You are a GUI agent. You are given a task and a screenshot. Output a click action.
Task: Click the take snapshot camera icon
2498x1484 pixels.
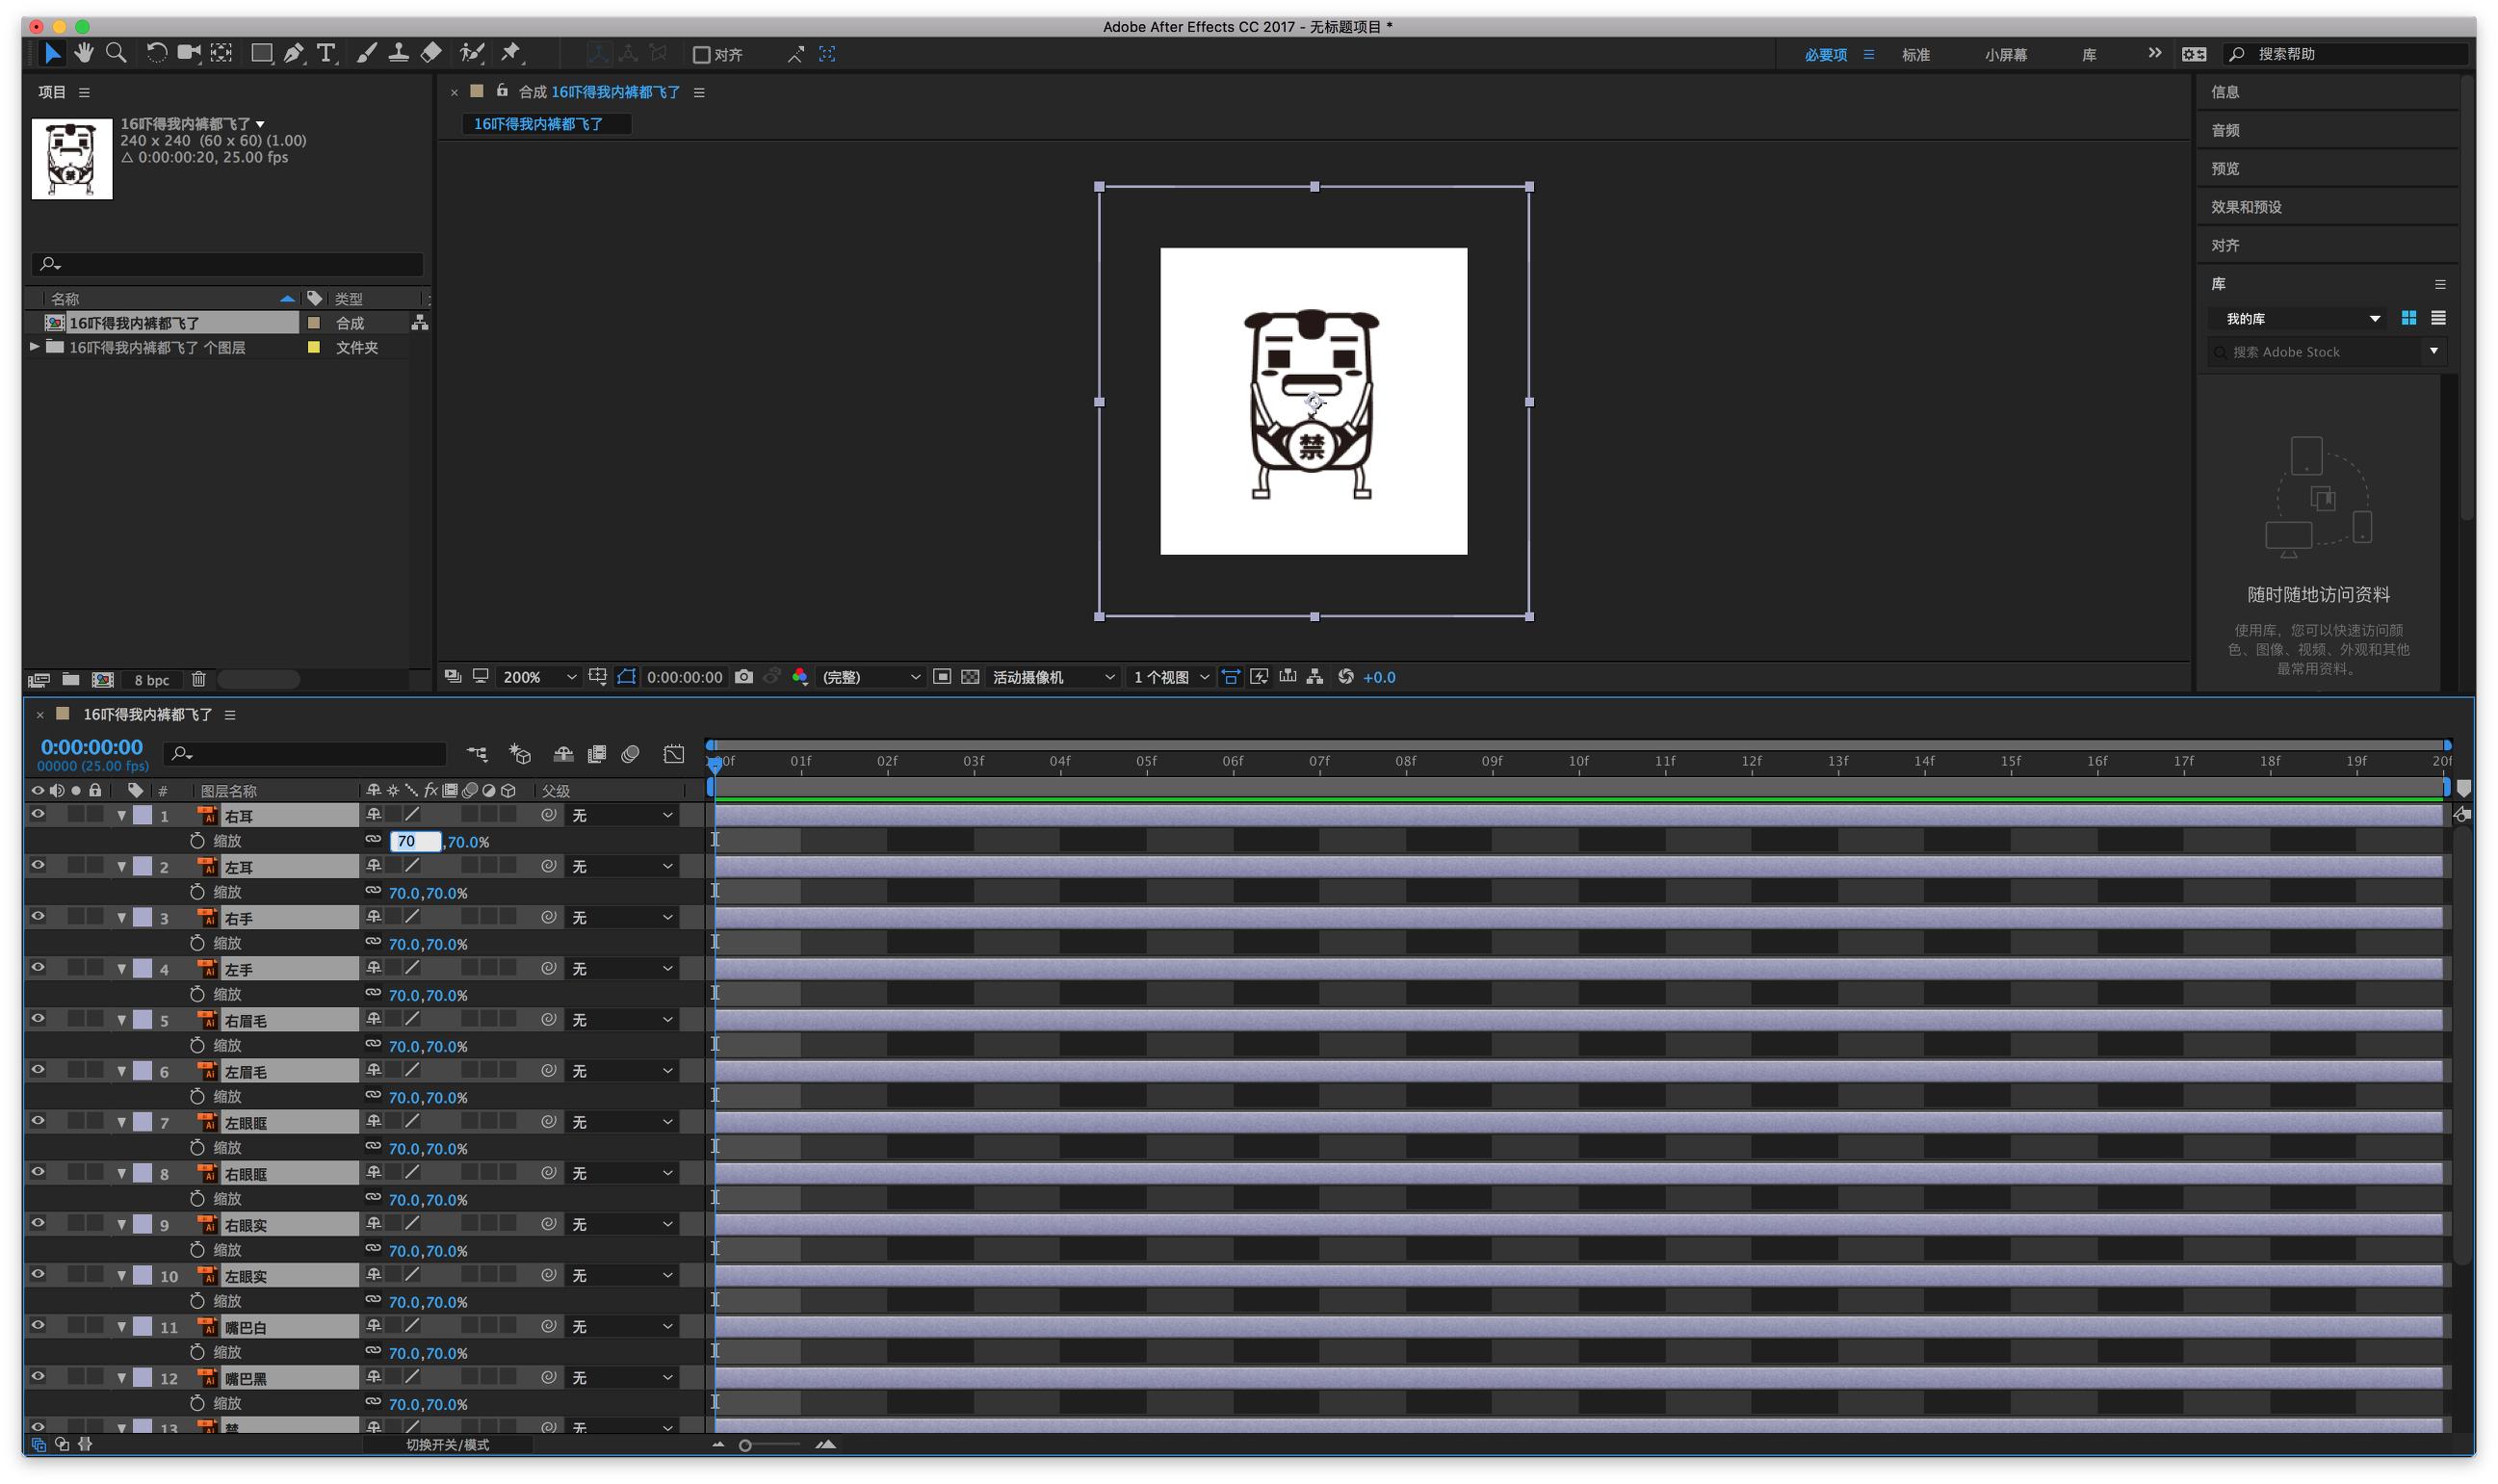pos(744,677)
